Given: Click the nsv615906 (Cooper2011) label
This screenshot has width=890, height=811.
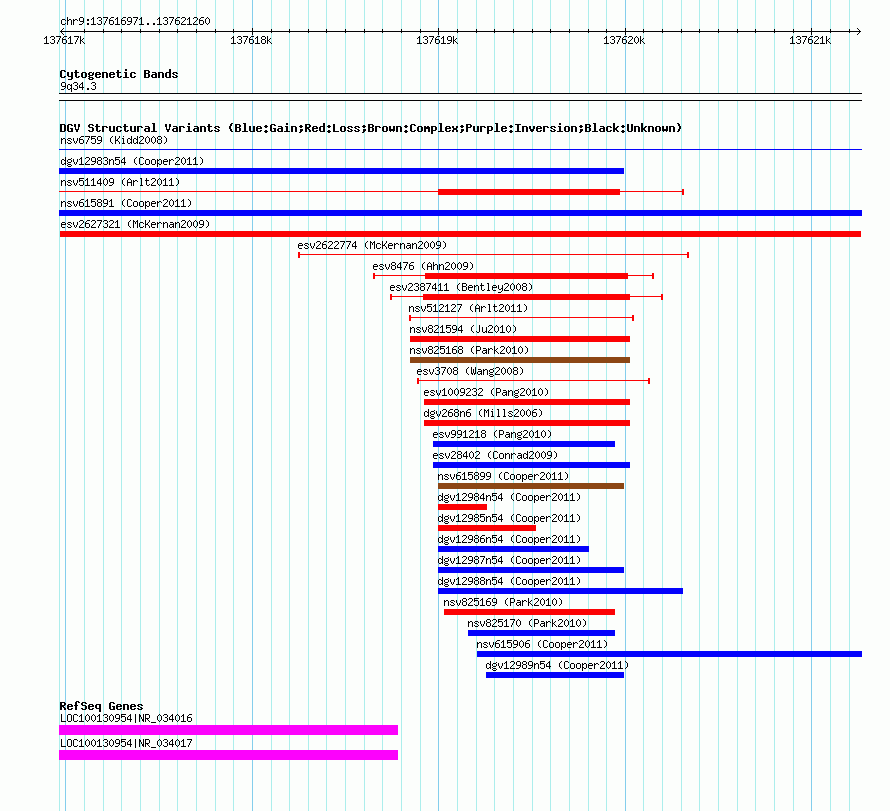Looking at the screenshot, I should tap(542, 644).
